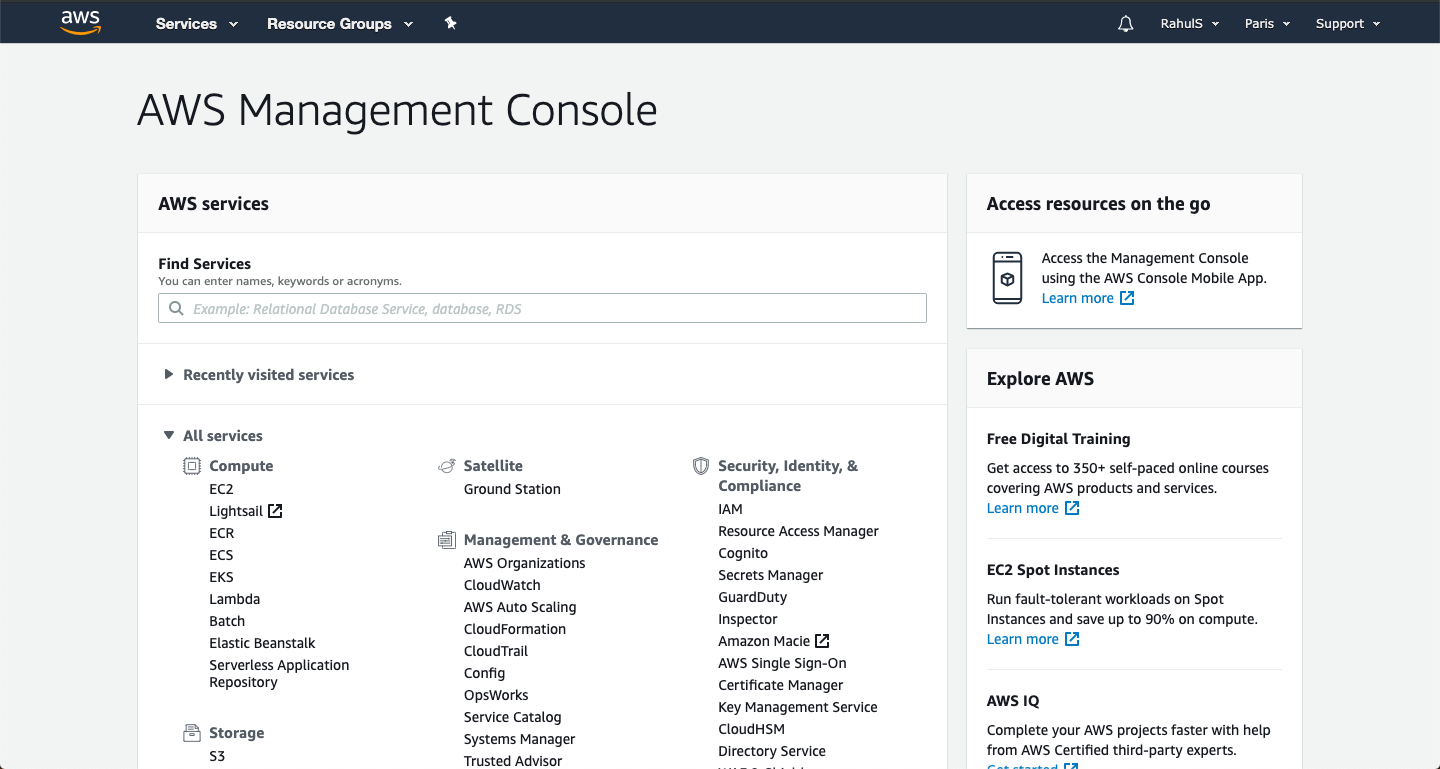Click the Find Services search field
This screenshot has width=1440, height=769.
[542, 309]
